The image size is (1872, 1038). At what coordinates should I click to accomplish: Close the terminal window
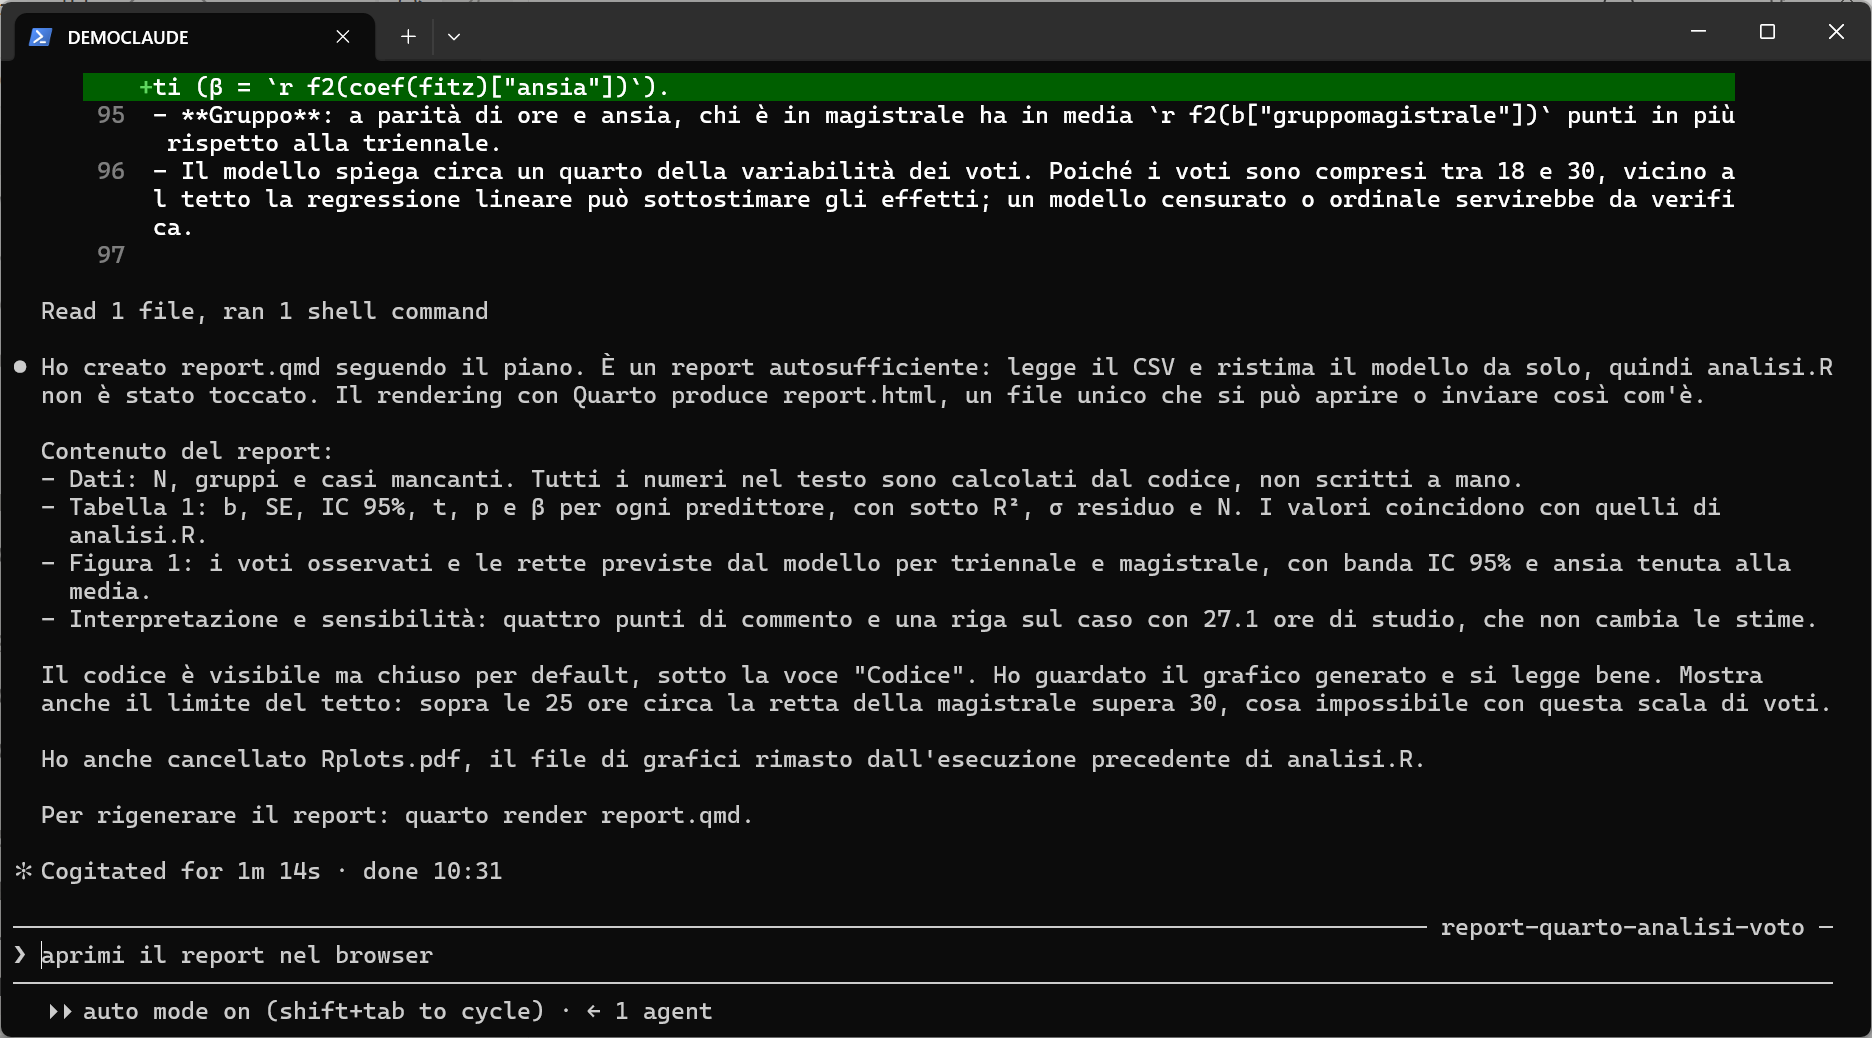(x=1836, y=32)
